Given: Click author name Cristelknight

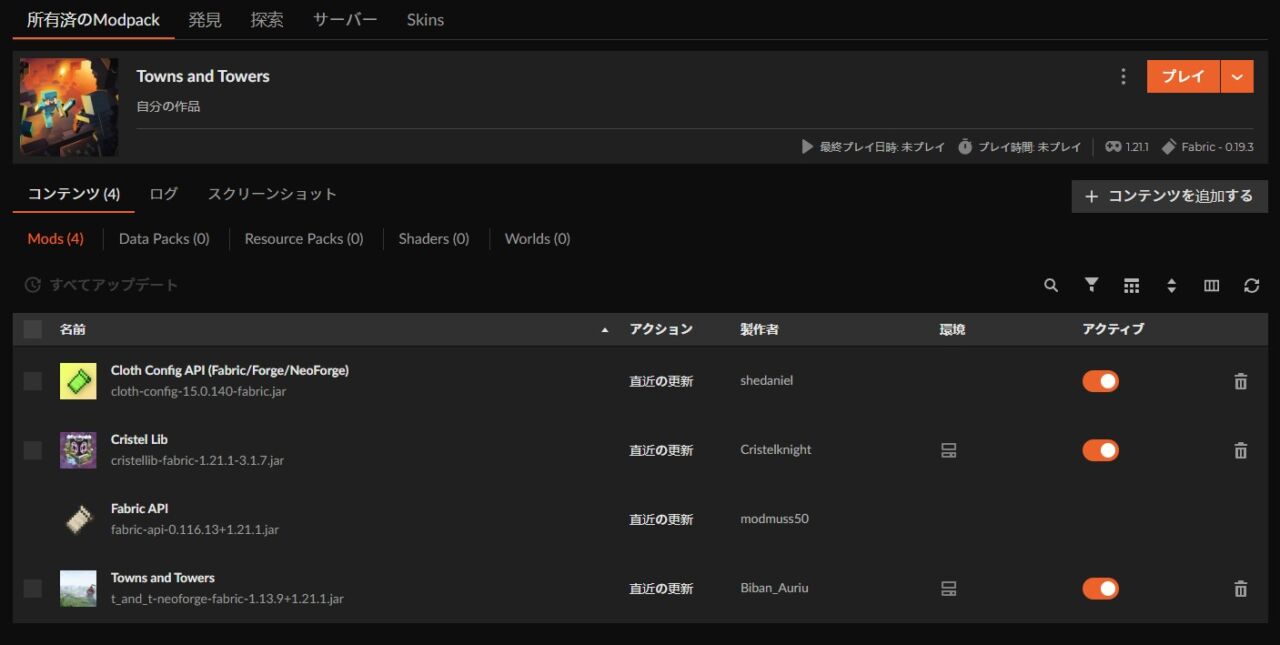Looking at the screenshot, I should pos(776,450).
